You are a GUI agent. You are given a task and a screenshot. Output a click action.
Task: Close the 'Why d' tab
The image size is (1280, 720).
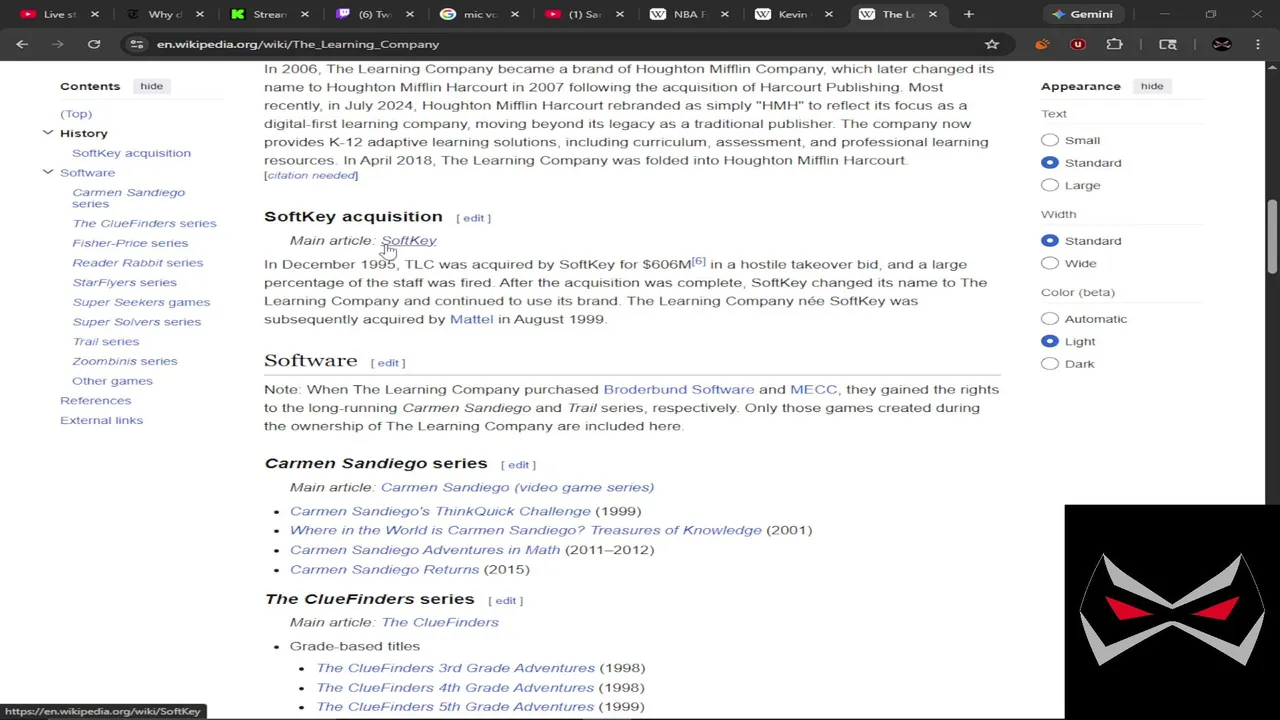click(199, 14)
